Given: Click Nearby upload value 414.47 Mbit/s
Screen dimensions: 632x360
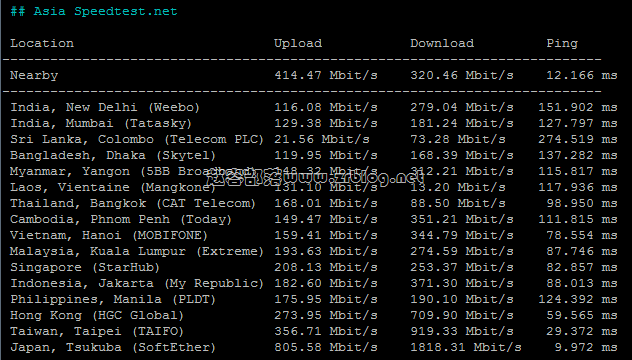Looking at the screenshot, I should [x=326, y=75].
